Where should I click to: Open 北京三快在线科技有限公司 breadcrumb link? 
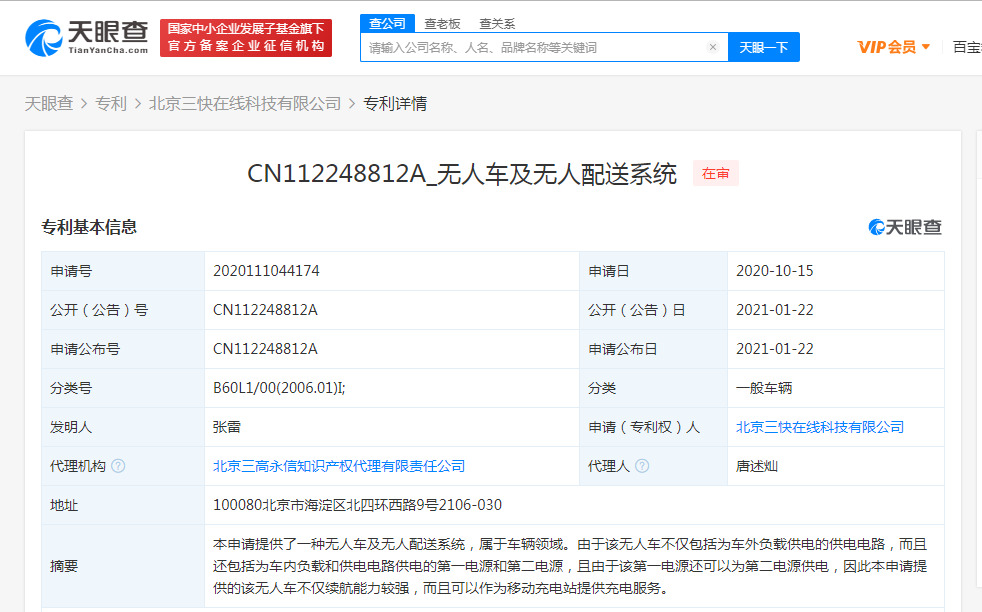pyautogui.click(x=245, y=103)
